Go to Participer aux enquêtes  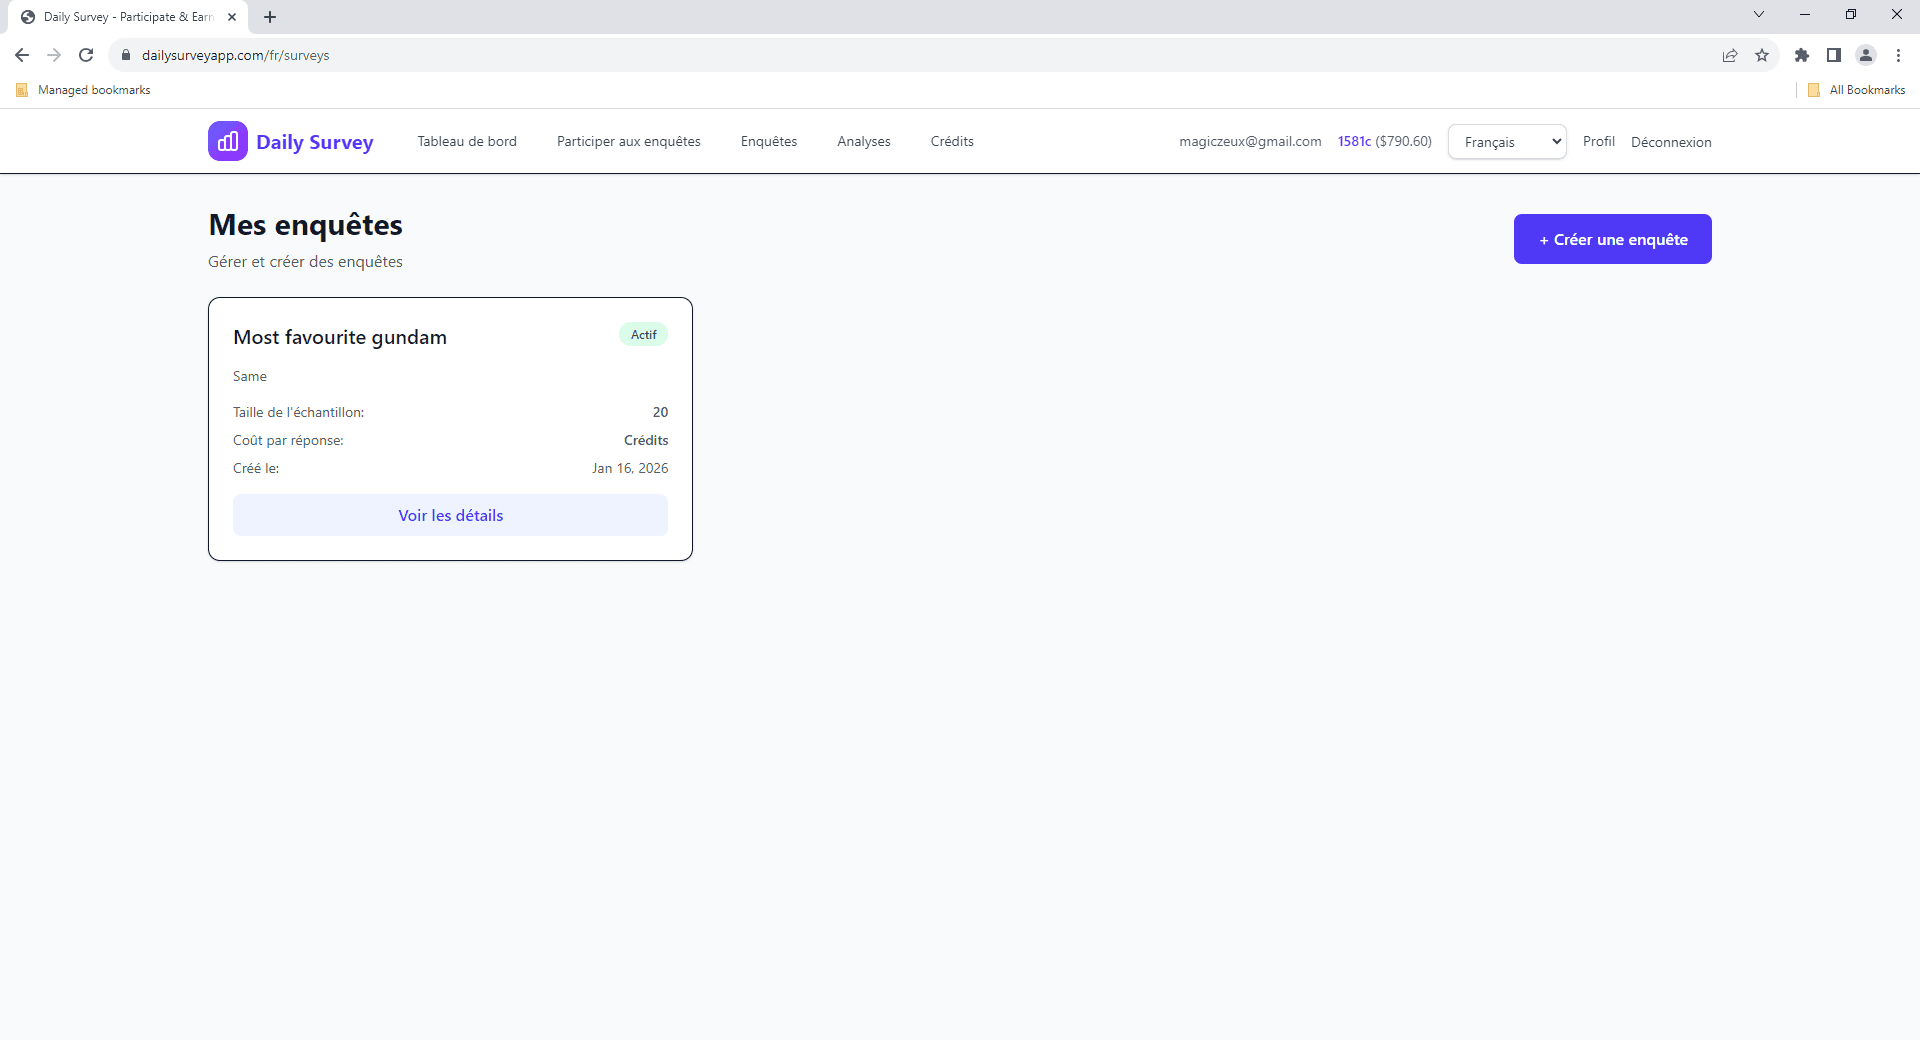coord(628,141)
